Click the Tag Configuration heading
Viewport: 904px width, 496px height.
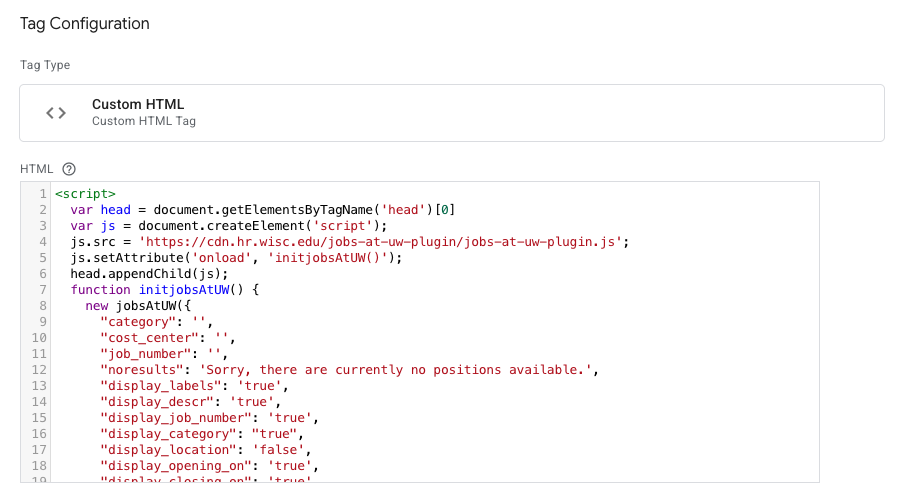pyautogui.click(x=85, y=23)
